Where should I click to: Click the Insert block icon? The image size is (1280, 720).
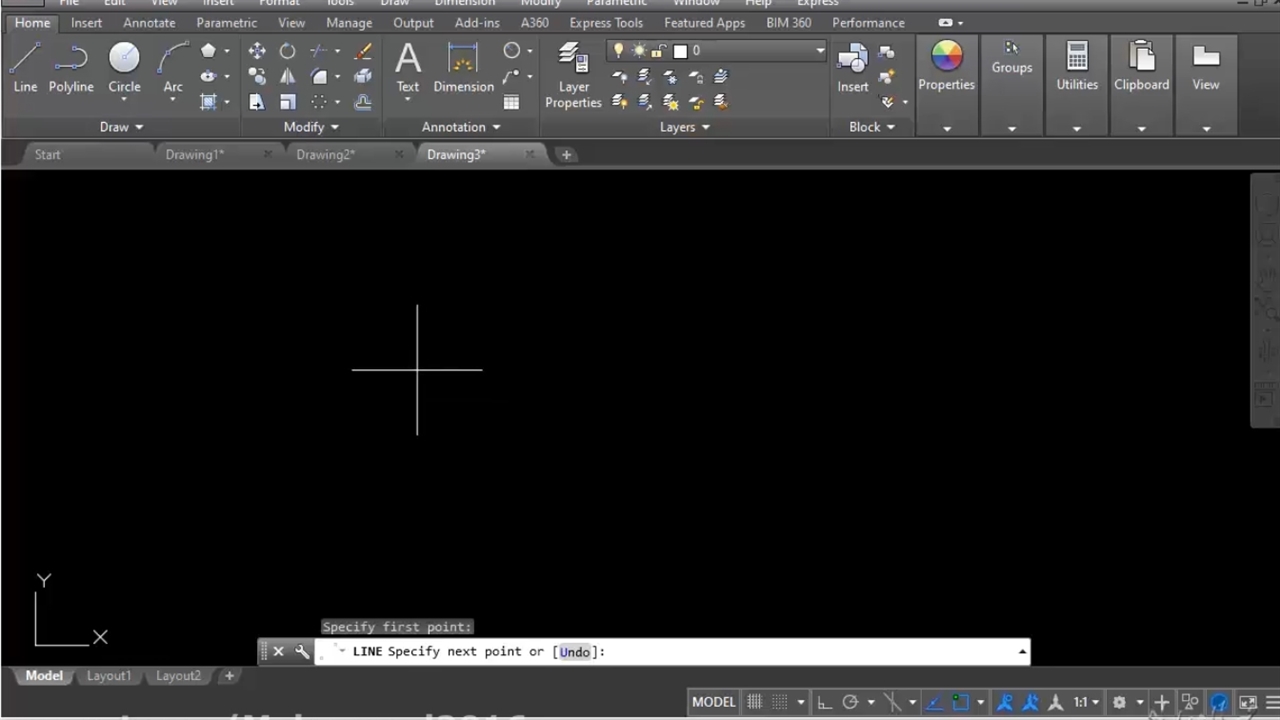[x=852, y=66]
